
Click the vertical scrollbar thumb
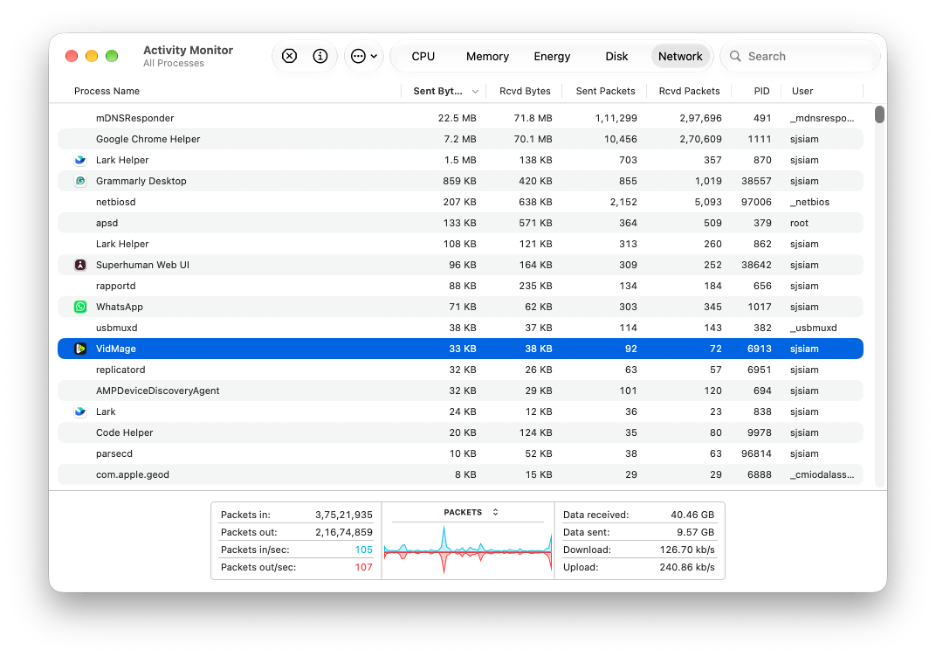tap(879, 114)
